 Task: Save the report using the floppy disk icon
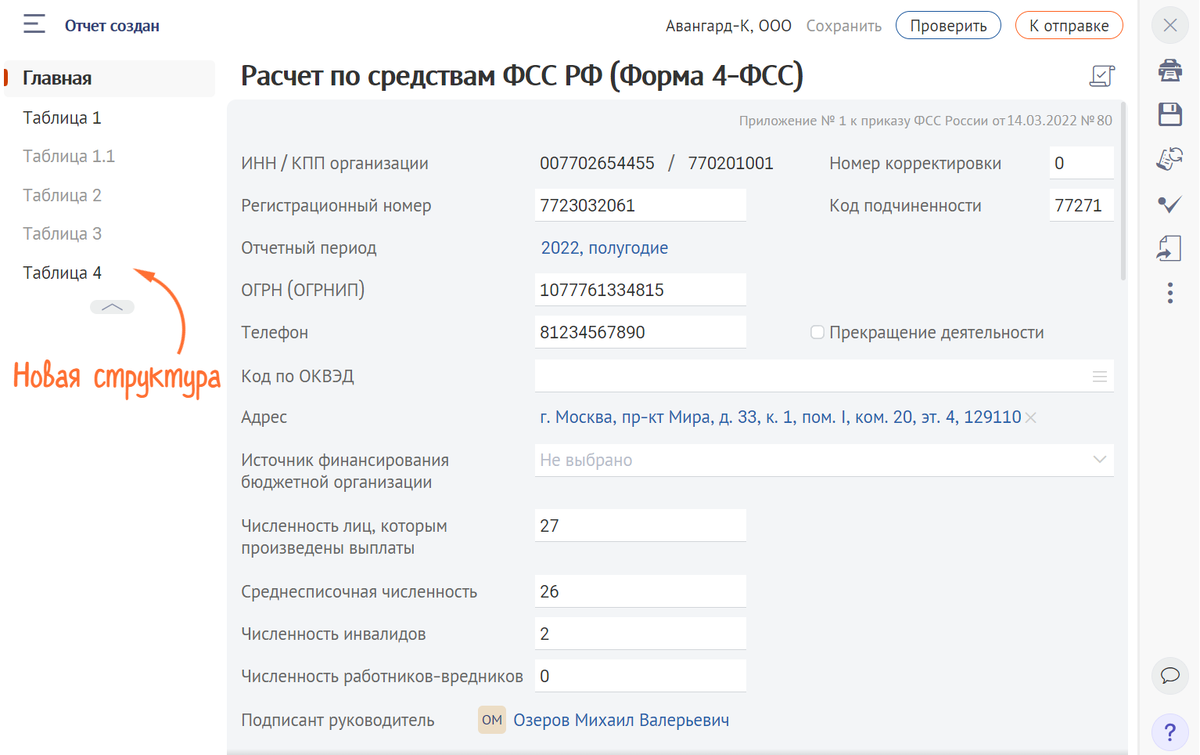tap(1170, 115)
